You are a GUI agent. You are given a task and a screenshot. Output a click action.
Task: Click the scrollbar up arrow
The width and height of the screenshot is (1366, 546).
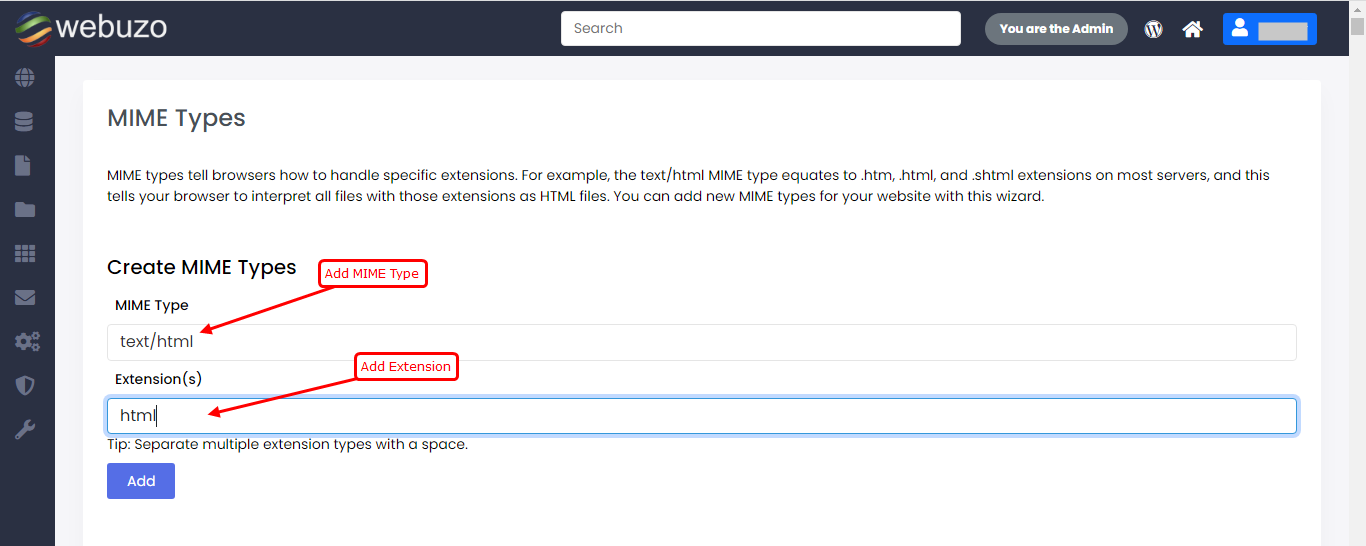point(1357,8)
